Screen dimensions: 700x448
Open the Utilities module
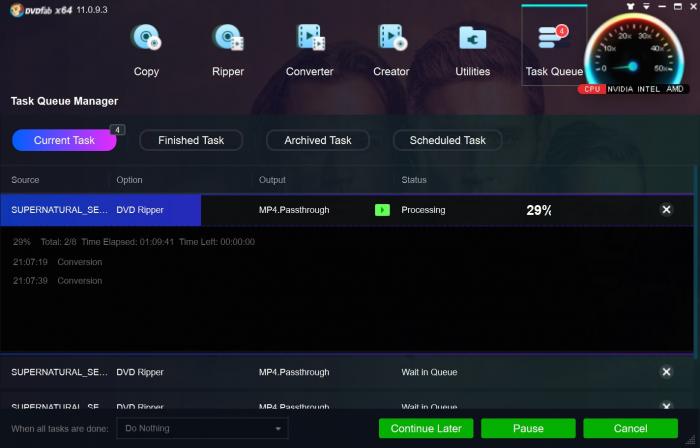click(x=472, y=49)
